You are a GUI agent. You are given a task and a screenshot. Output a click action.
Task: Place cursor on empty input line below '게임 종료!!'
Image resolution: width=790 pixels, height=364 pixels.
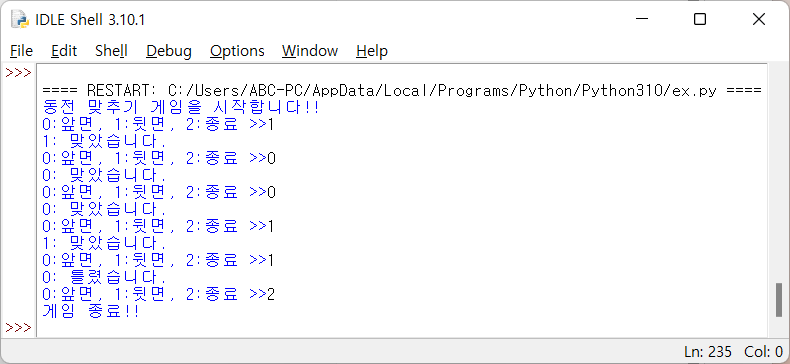[402, 328]
